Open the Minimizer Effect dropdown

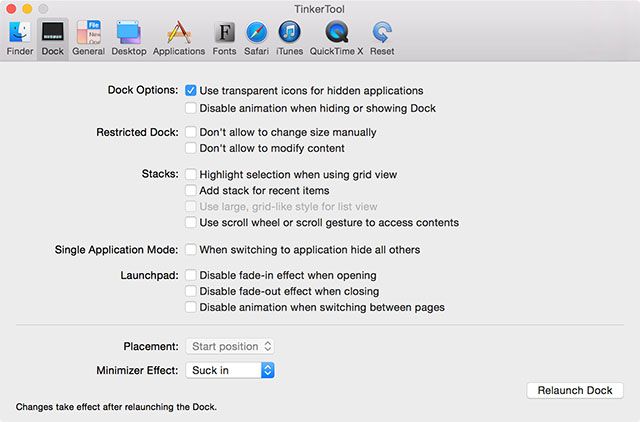coord(229,370)
